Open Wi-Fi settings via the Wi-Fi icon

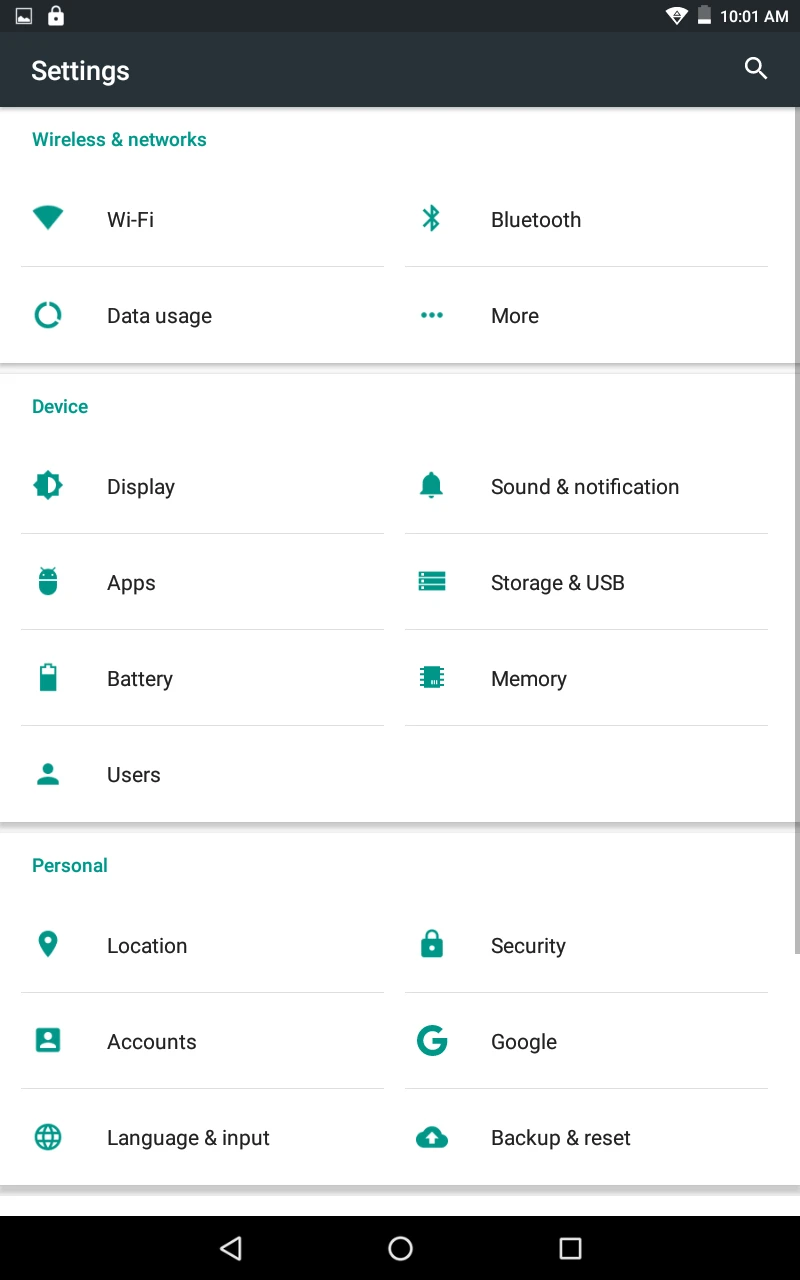(x=48, y=217)
